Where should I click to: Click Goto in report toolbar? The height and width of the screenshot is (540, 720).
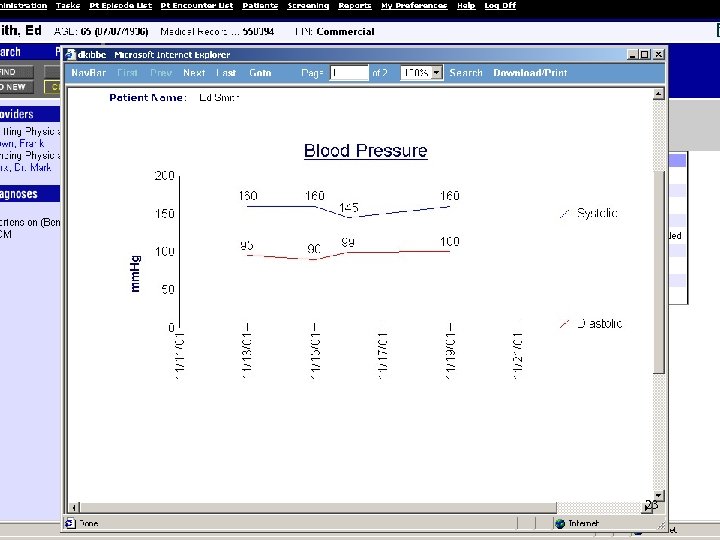(x=260, y=73)
